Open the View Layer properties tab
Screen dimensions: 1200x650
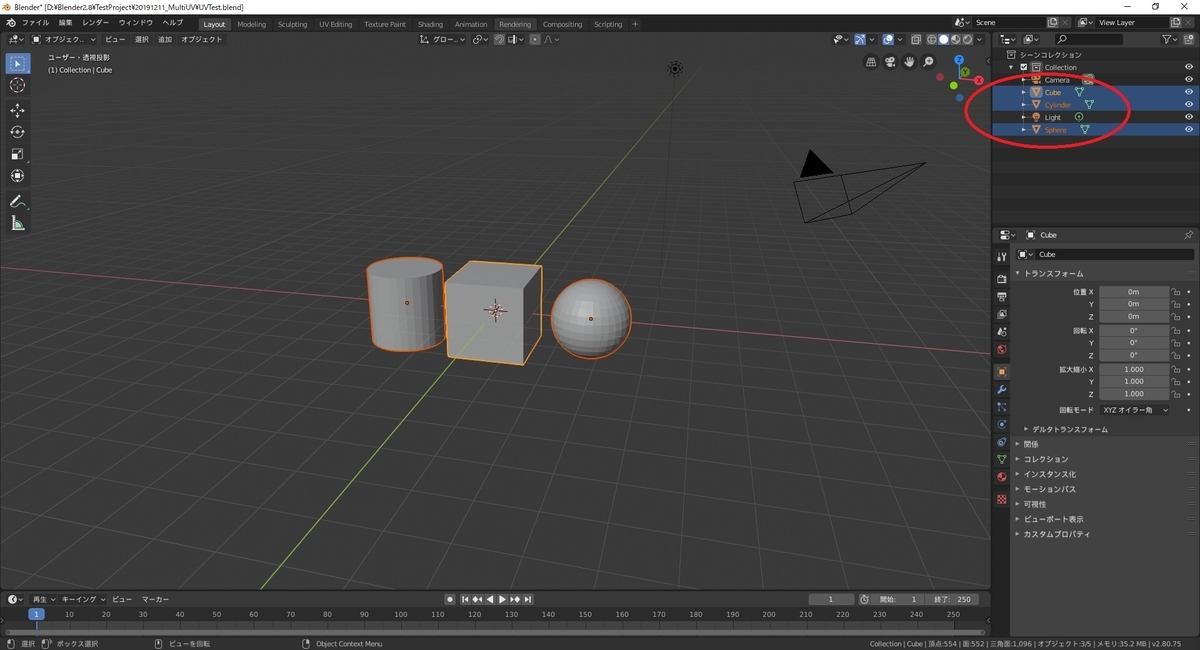pyautogui.click(x=1001, y=314)
